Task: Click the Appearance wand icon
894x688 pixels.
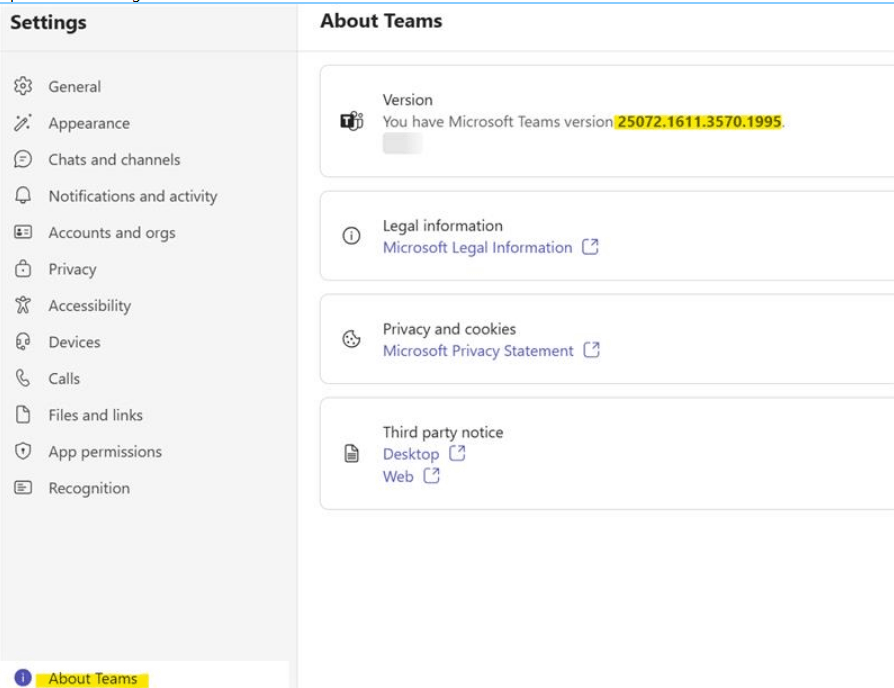Action: 23,123
